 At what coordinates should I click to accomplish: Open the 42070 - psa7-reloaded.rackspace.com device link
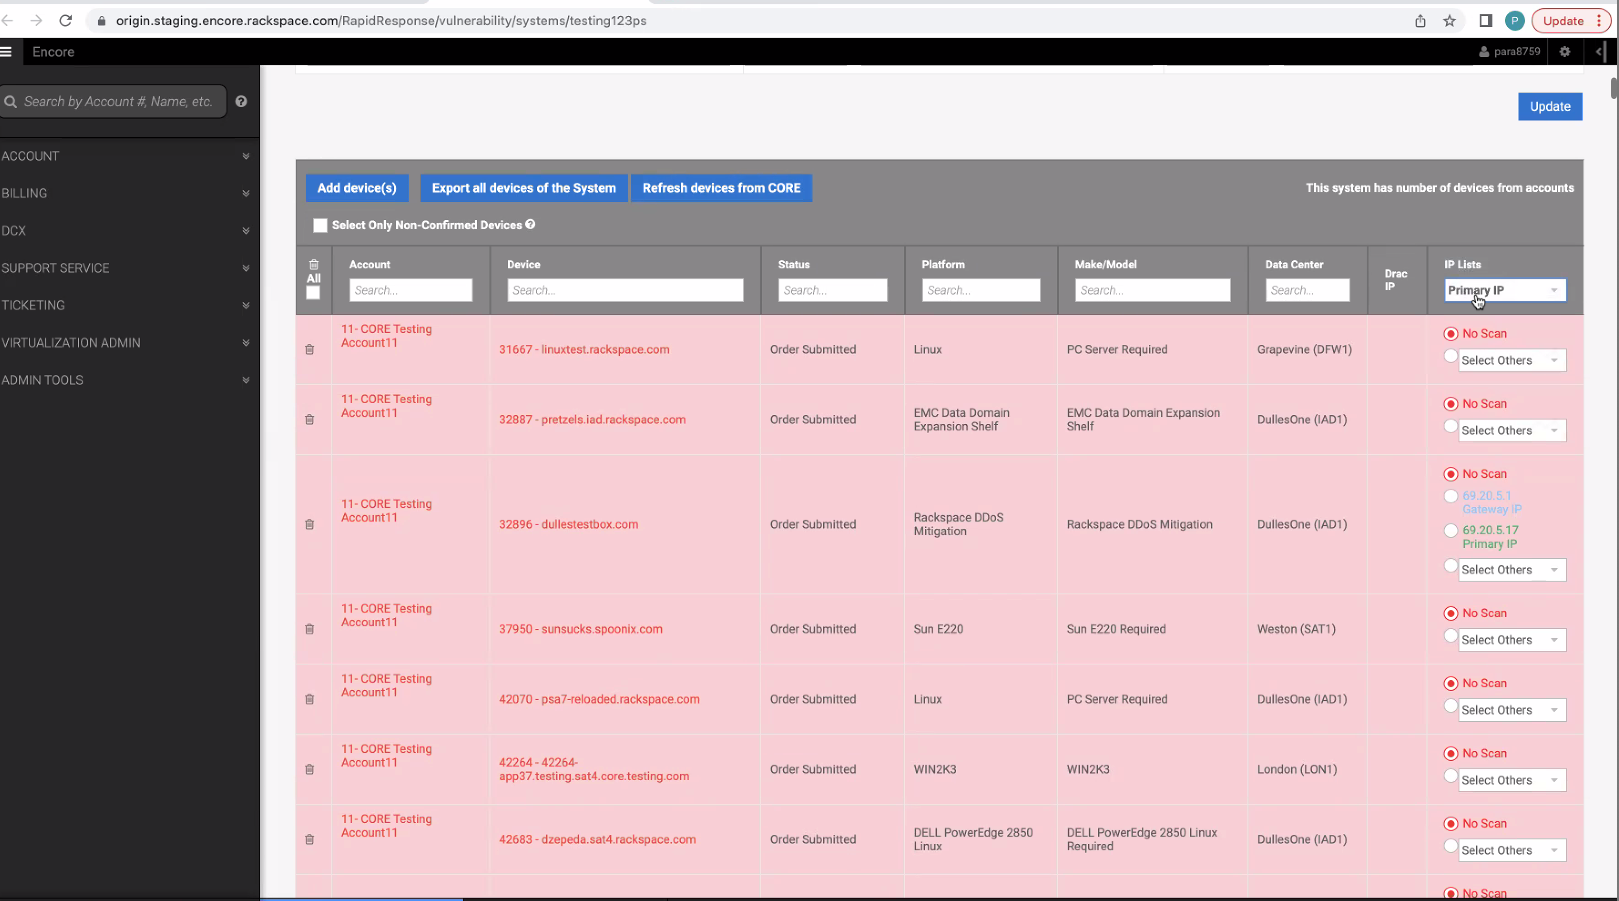pyautogui.click(x=599, y=700)
